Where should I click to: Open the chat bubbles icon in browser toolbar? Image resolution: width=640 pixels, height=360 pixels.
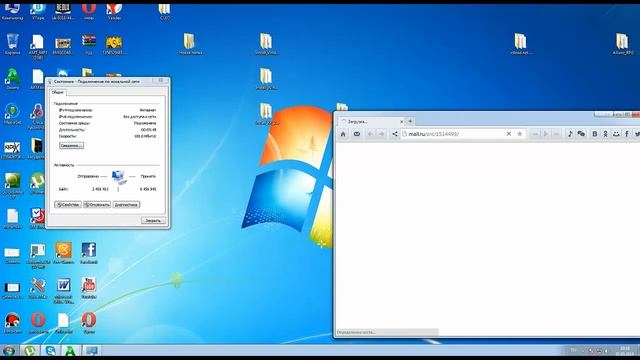point(581,134)
